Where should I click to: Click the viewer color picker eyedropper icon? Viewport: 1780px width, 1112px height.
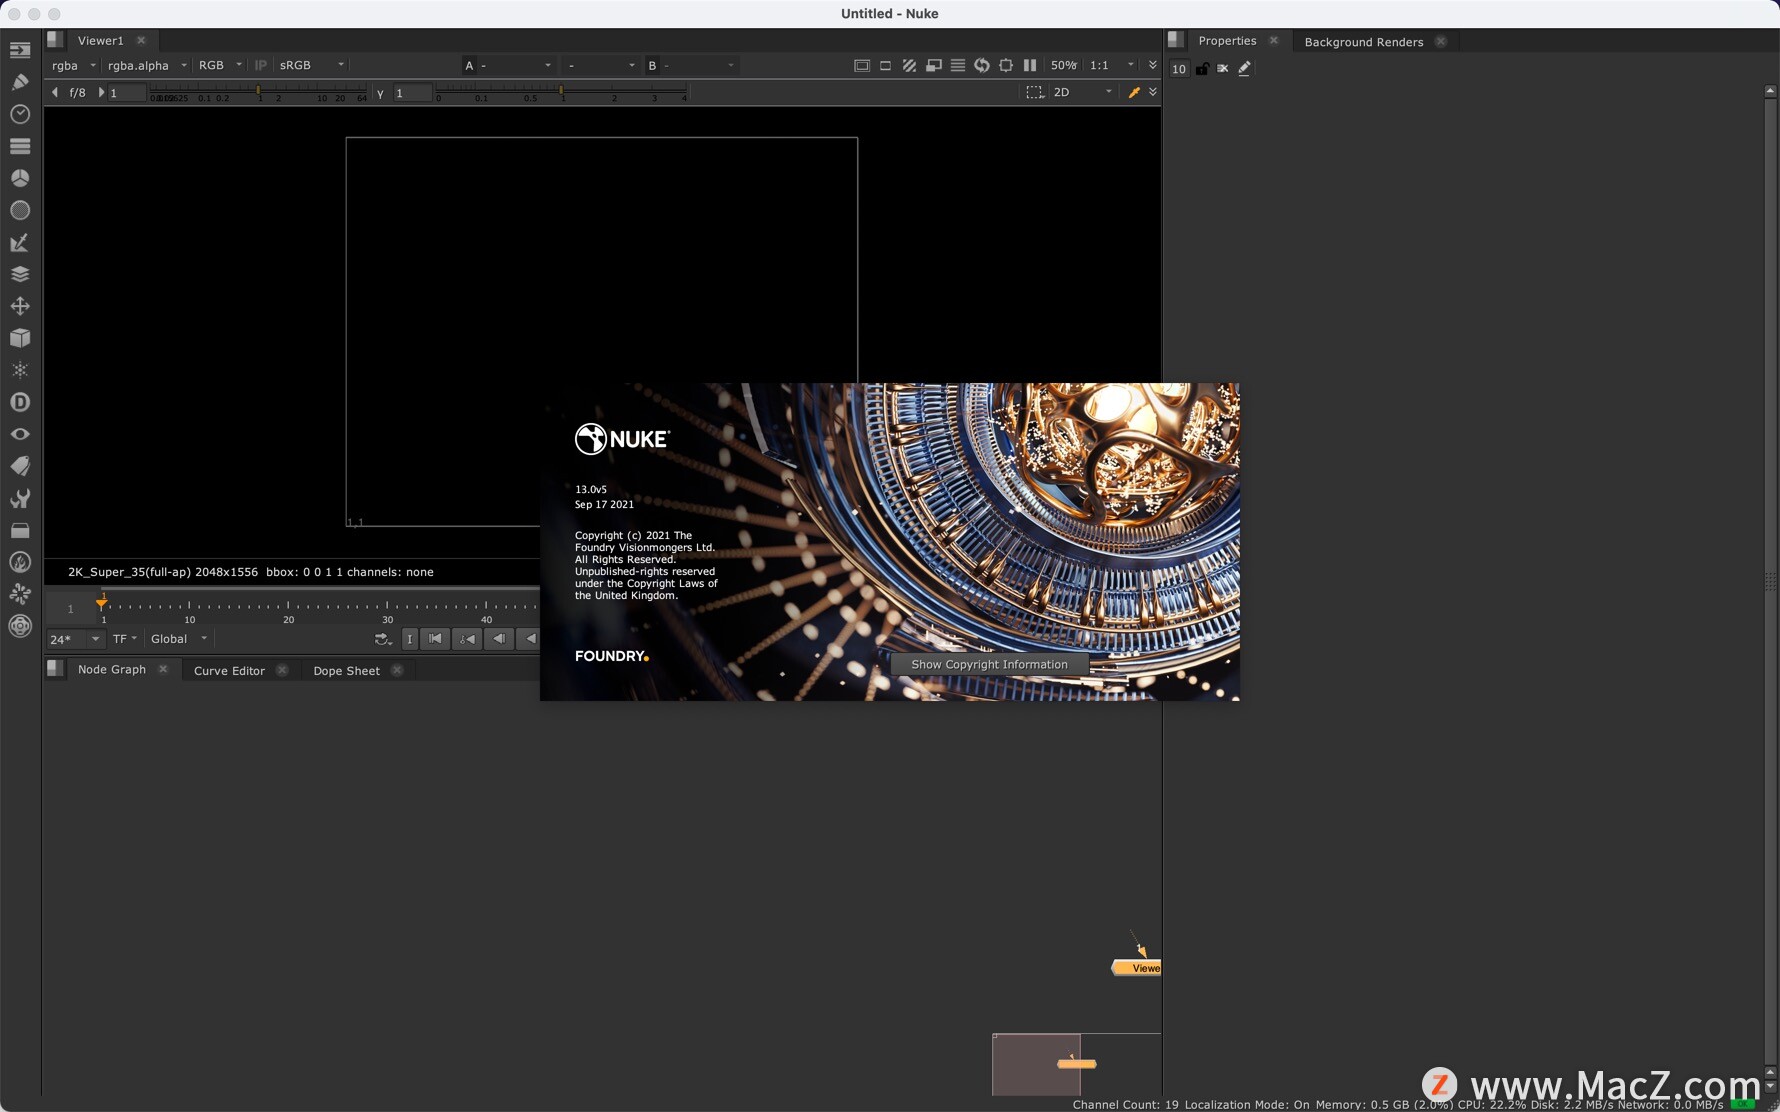pos(1134,92)
